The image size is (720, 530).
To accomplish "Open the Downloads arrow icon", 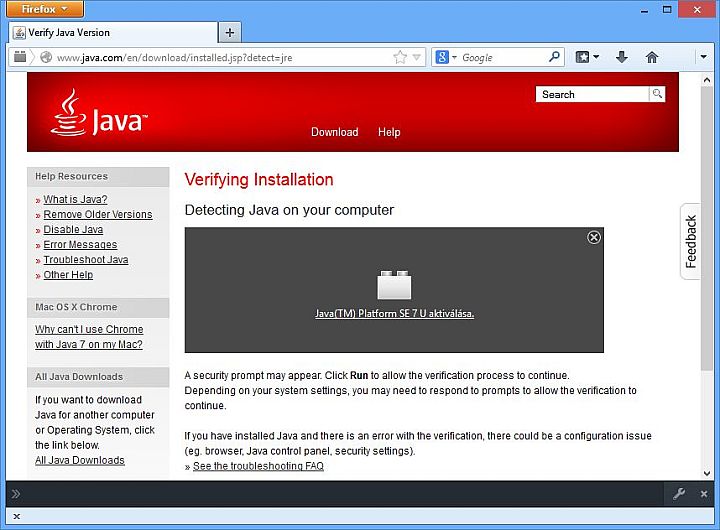I will (621, 57).
